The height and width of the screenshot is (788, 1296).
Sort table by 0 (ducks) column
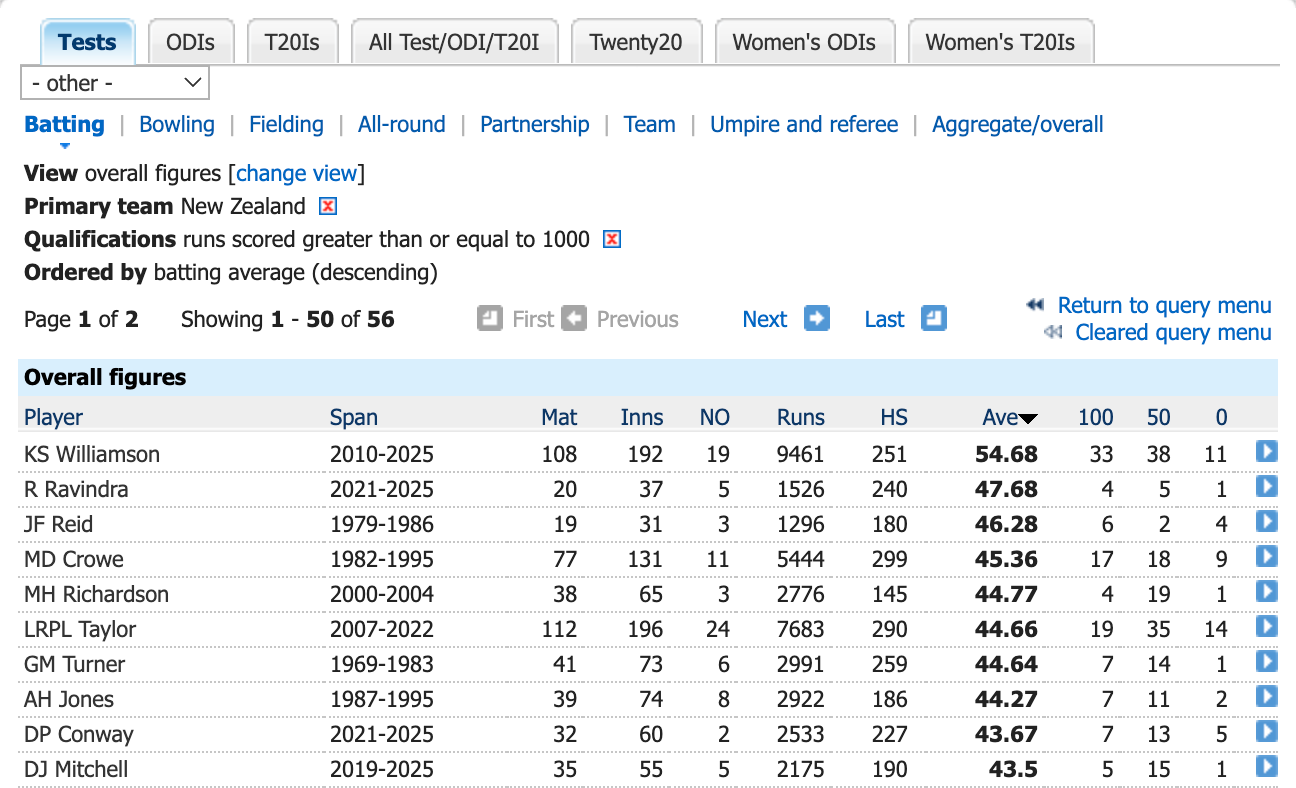[x=1221, y=417]
